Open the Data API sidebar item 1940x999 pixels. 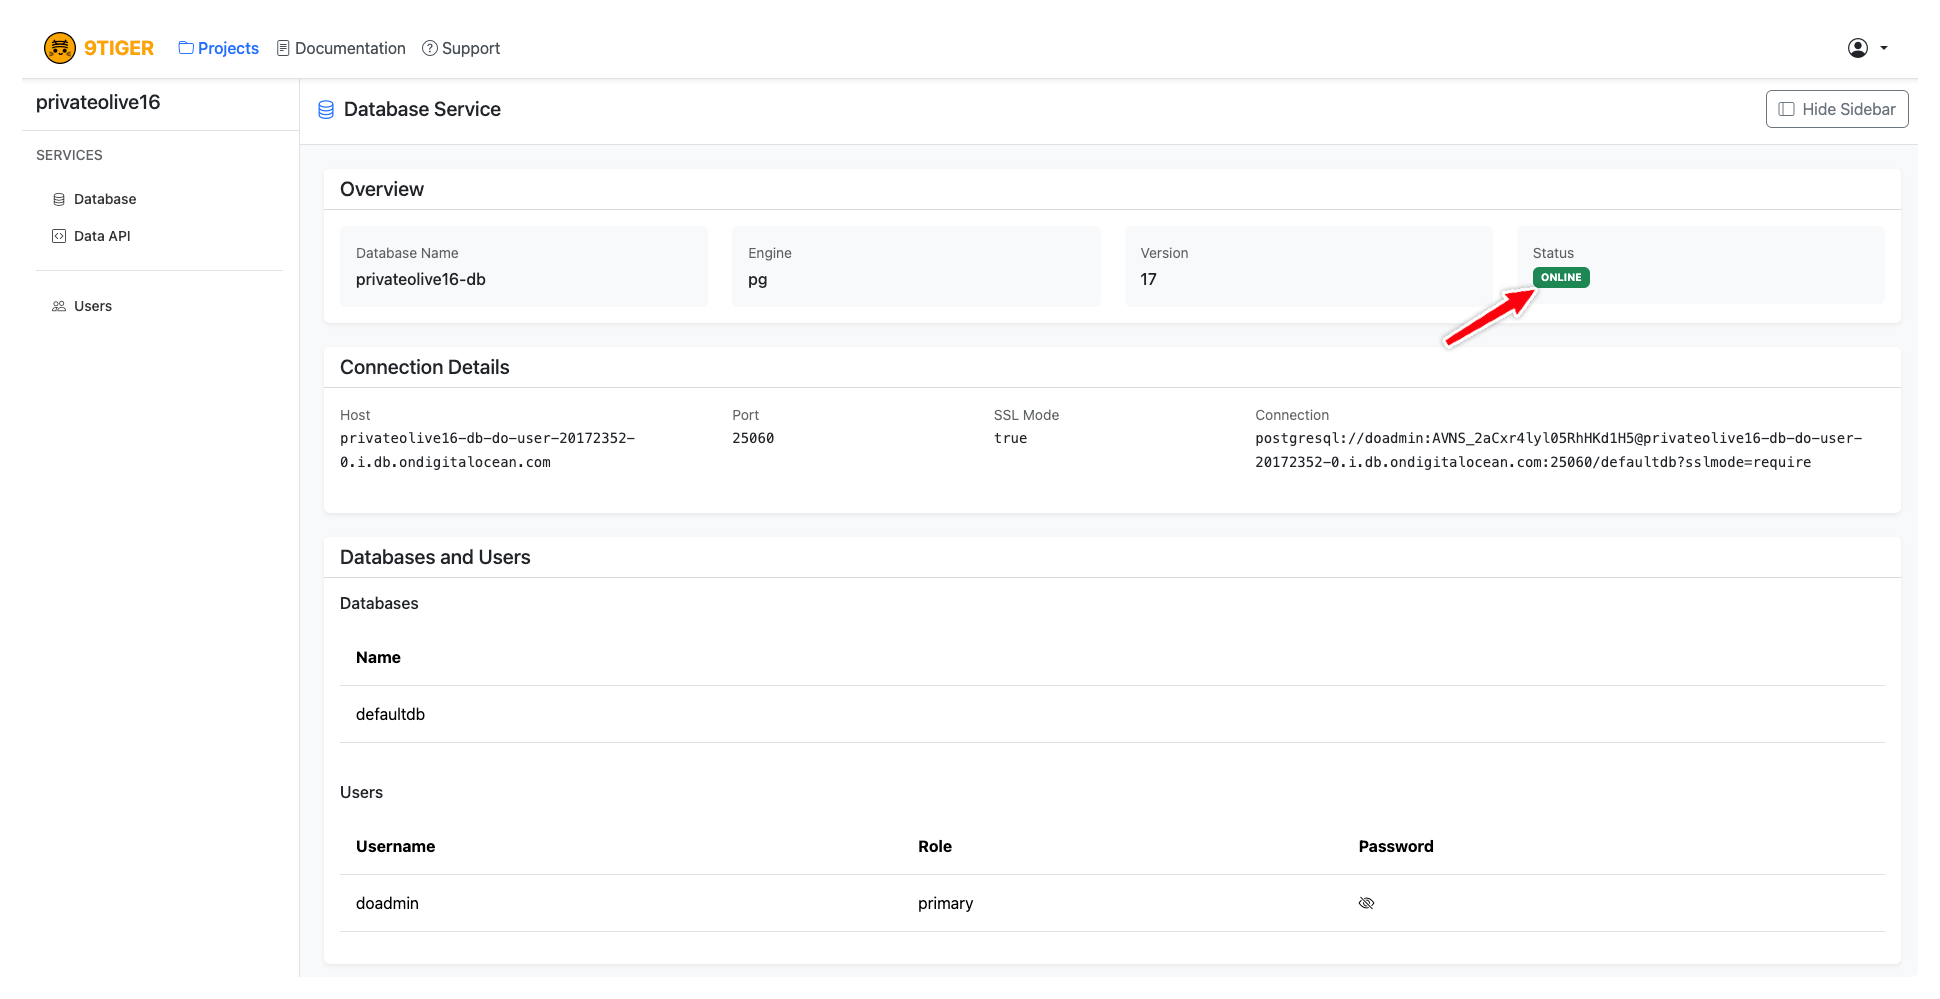click(102, 236)
